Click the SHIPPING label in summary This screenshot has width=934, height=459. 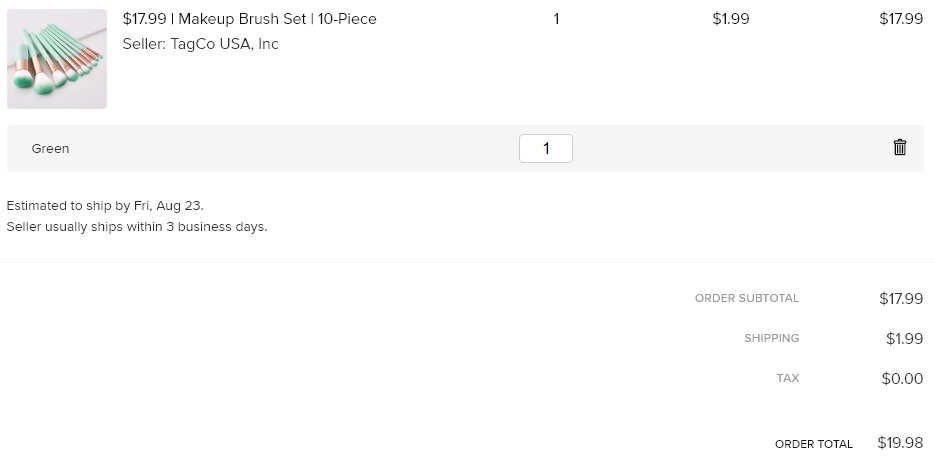(x=771, y=338)
